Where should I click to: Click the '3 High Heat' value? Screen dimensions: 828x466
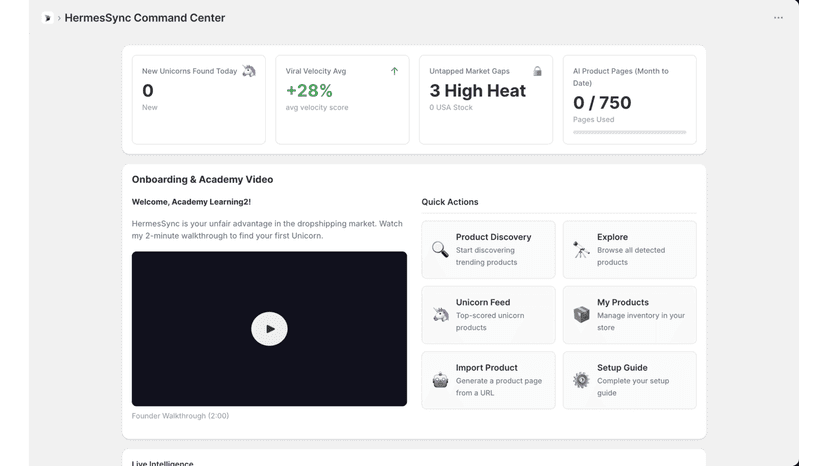477,91
